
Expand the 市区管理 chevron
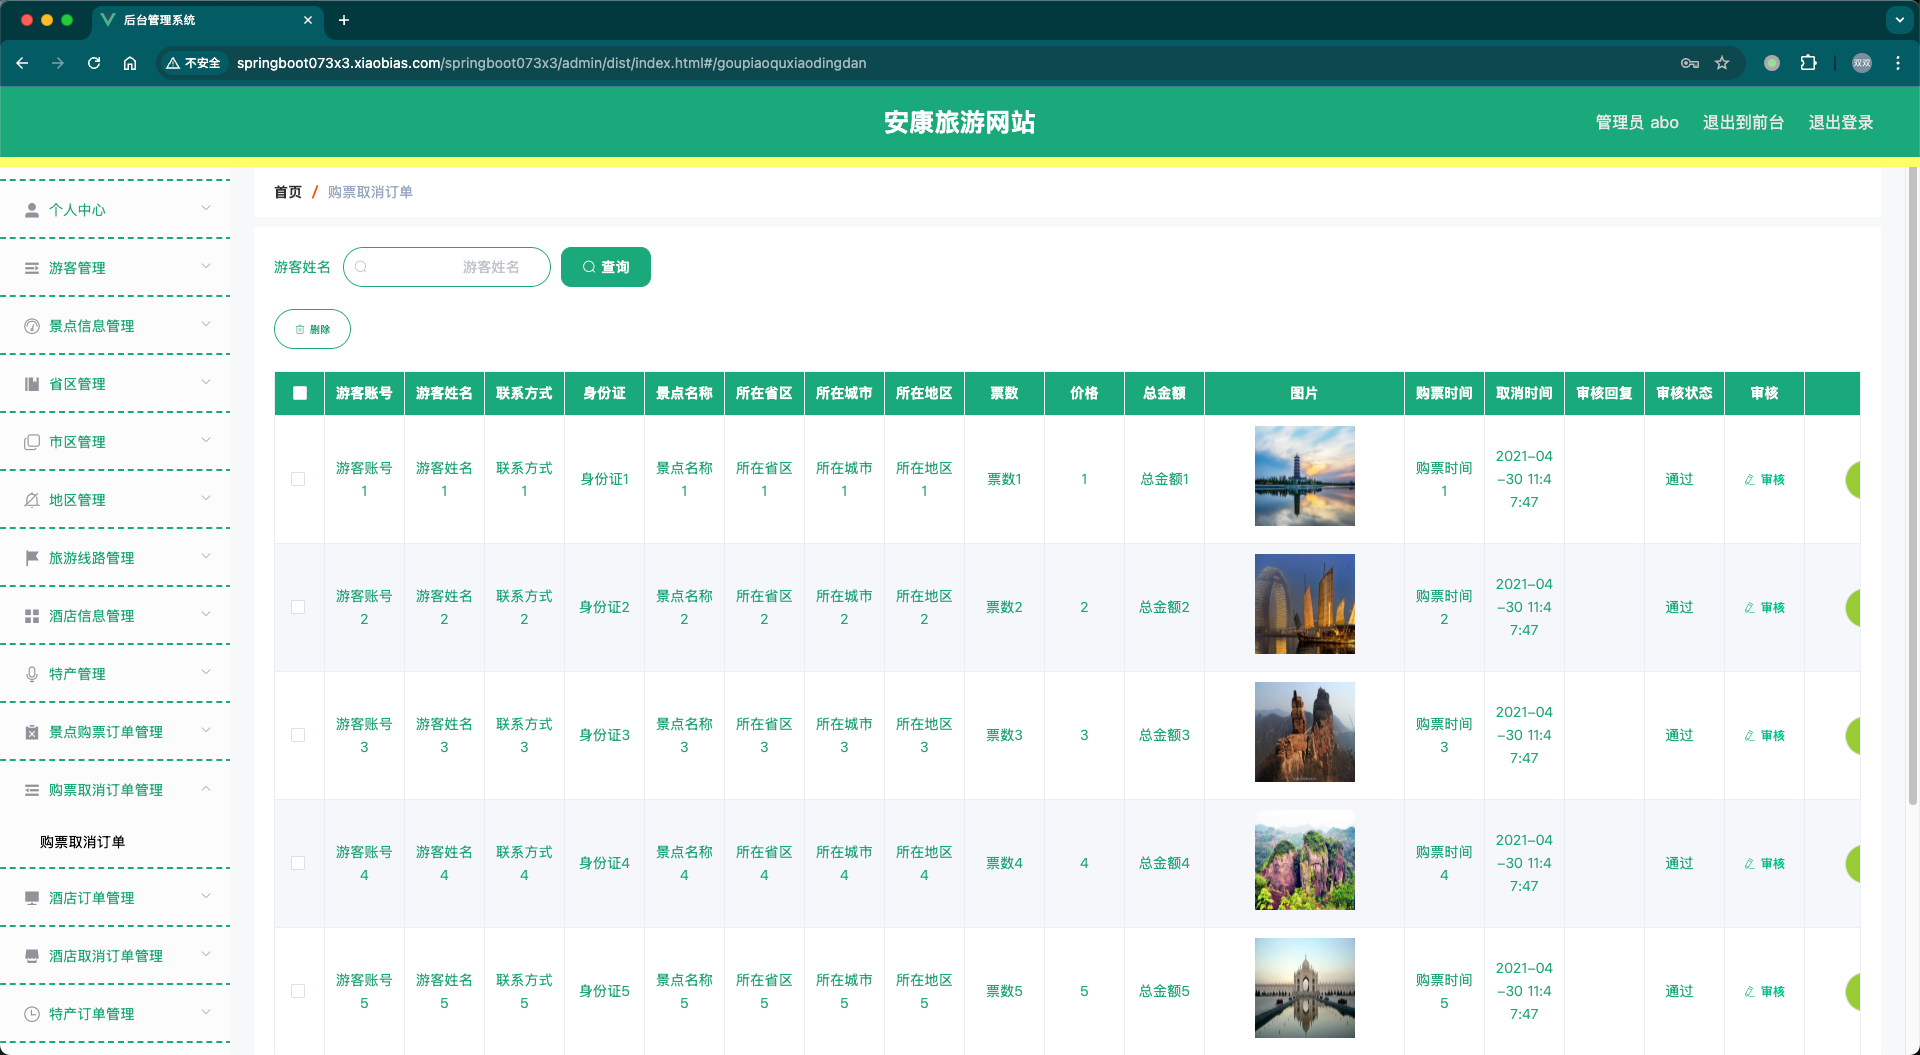(x=206, y=440)
